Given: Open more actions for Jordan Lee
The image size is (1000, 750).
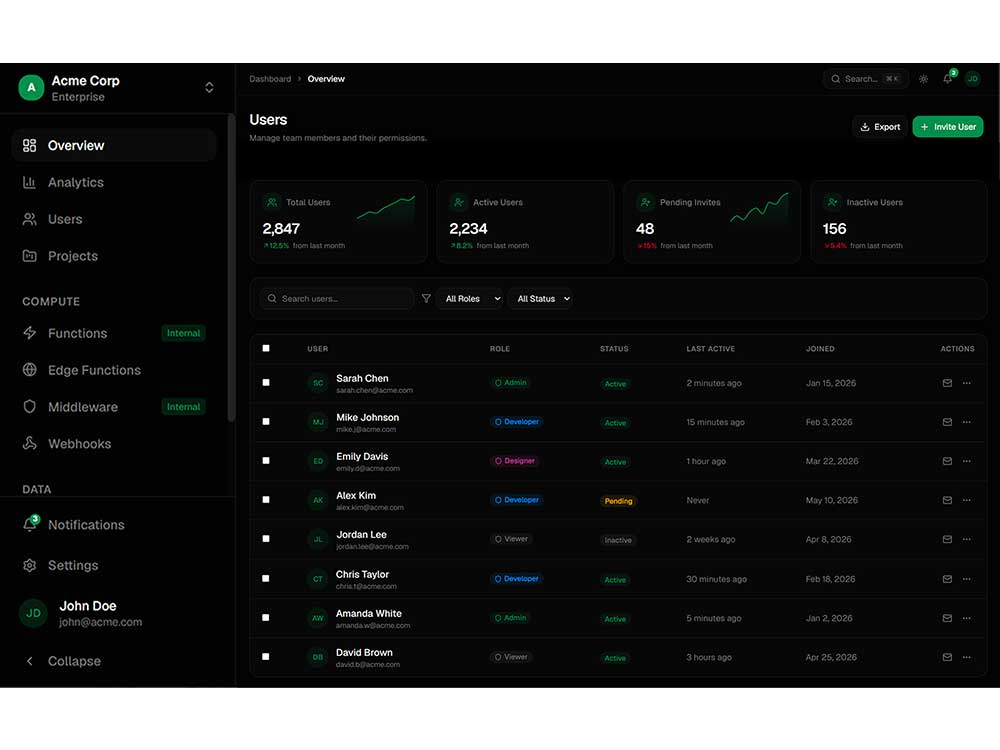Looking at the screenshot, I should tap(967, 540).
